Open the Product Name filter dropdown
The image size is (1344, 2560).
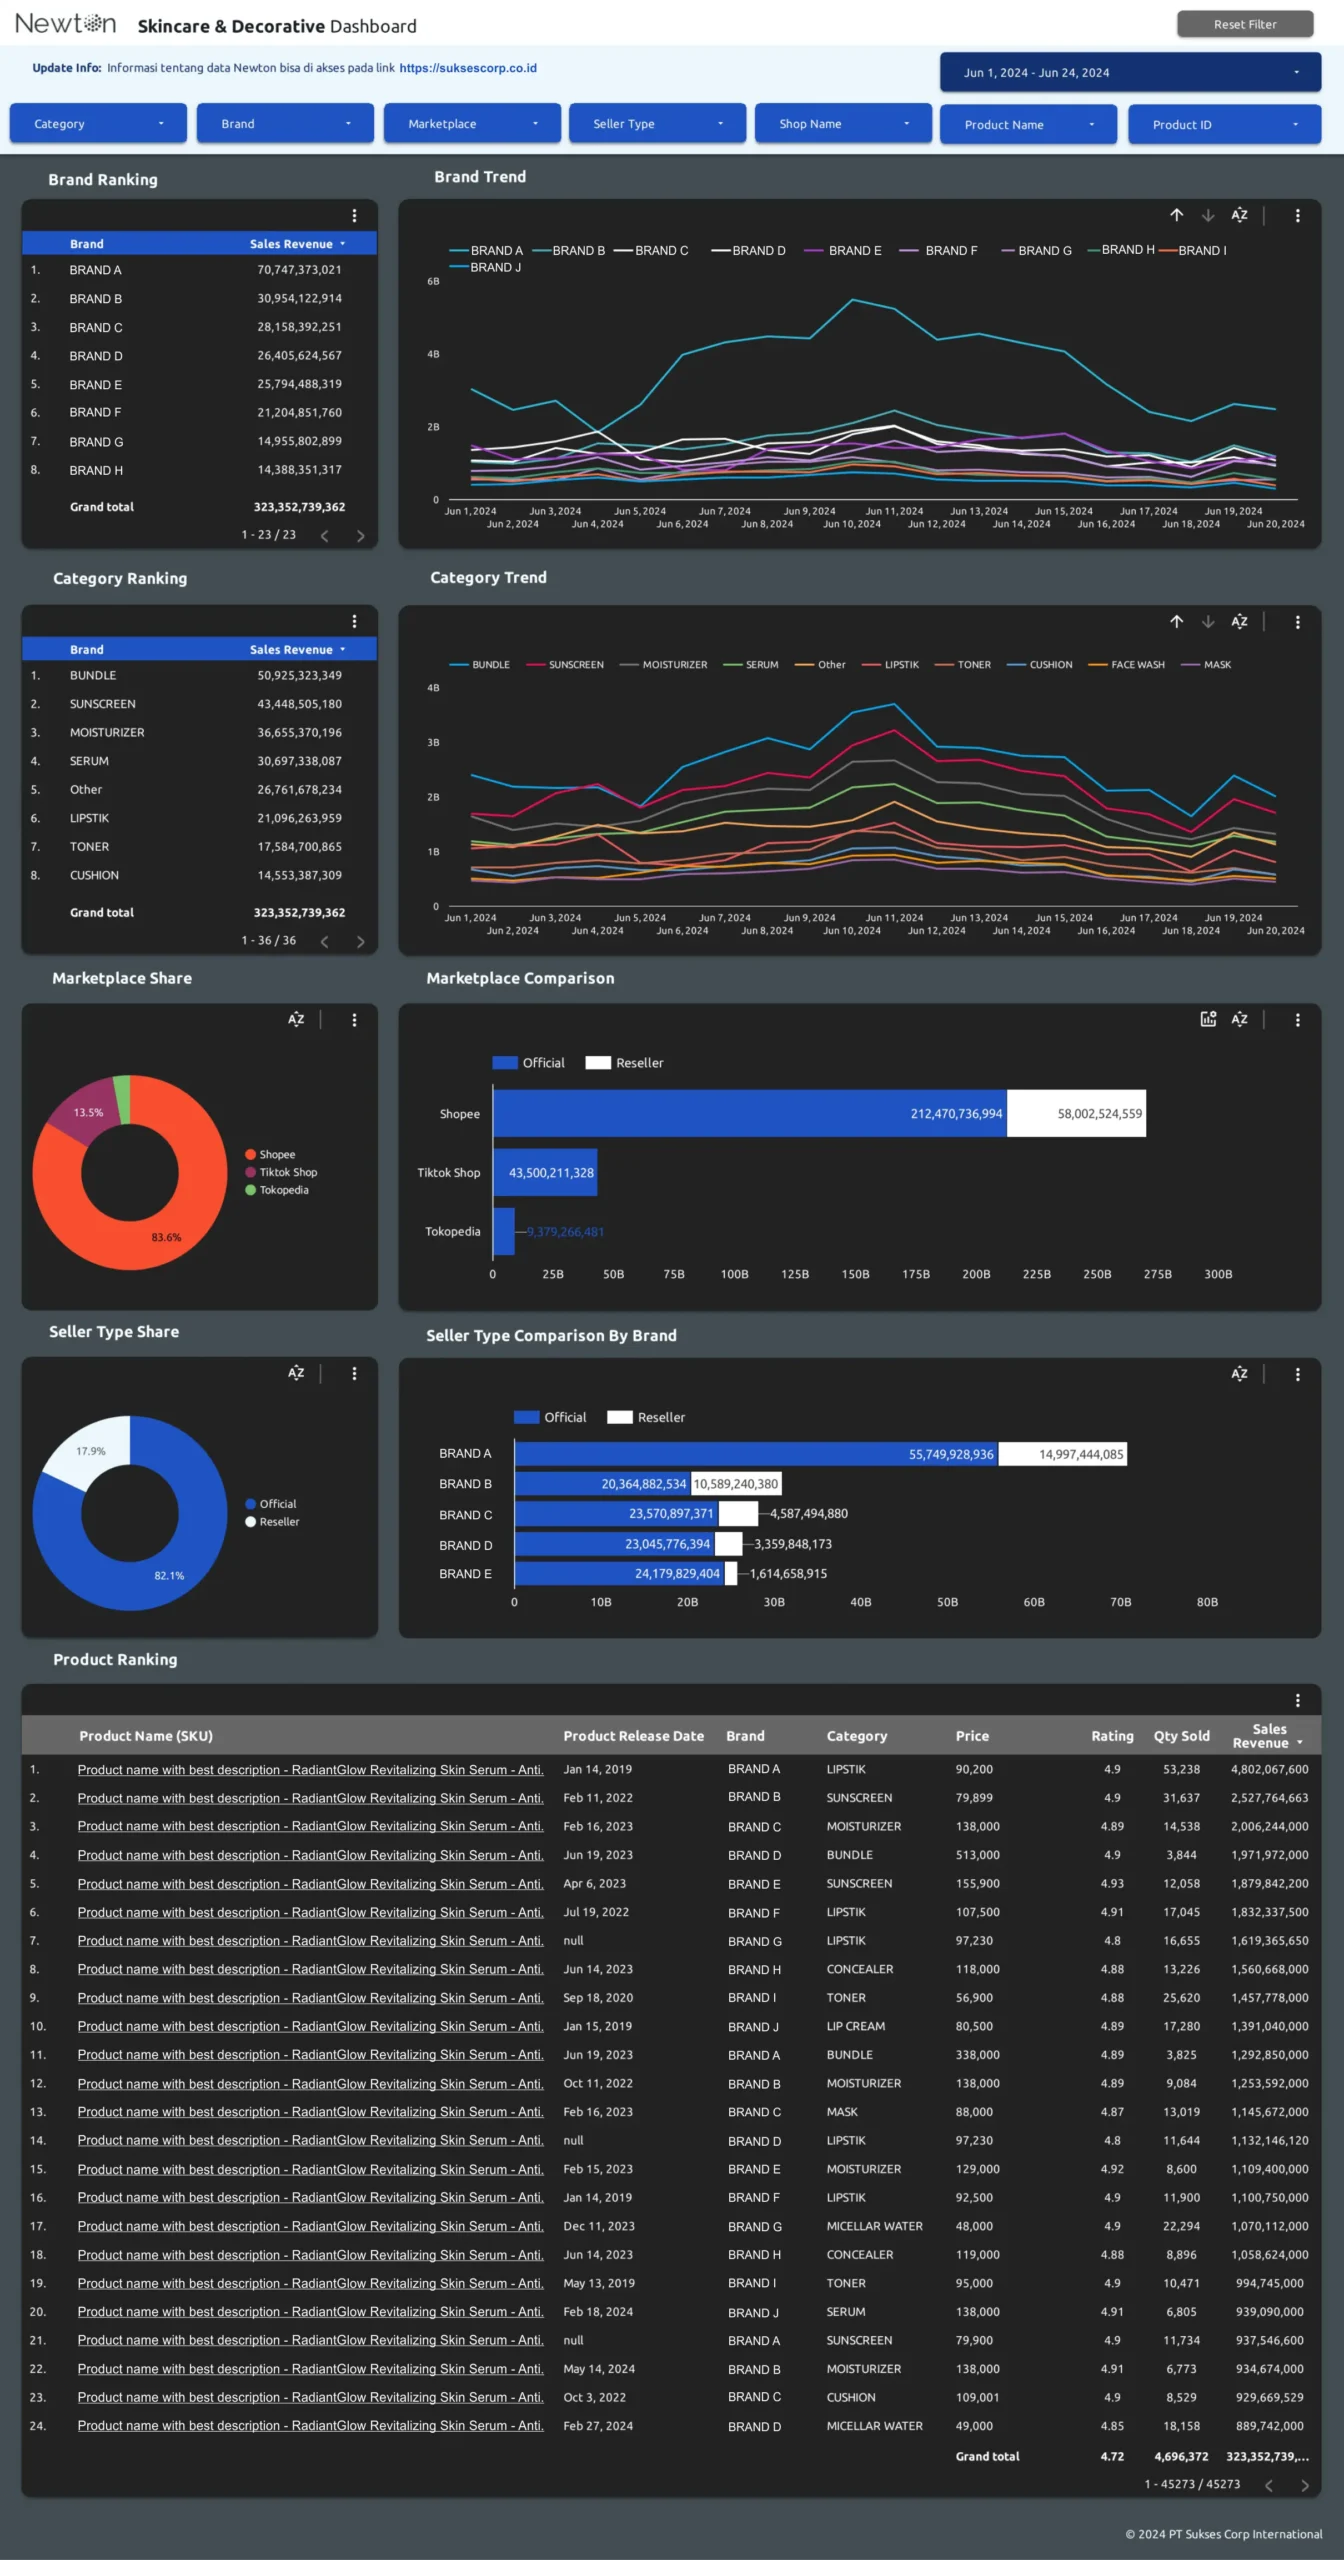coord(1028,124)
